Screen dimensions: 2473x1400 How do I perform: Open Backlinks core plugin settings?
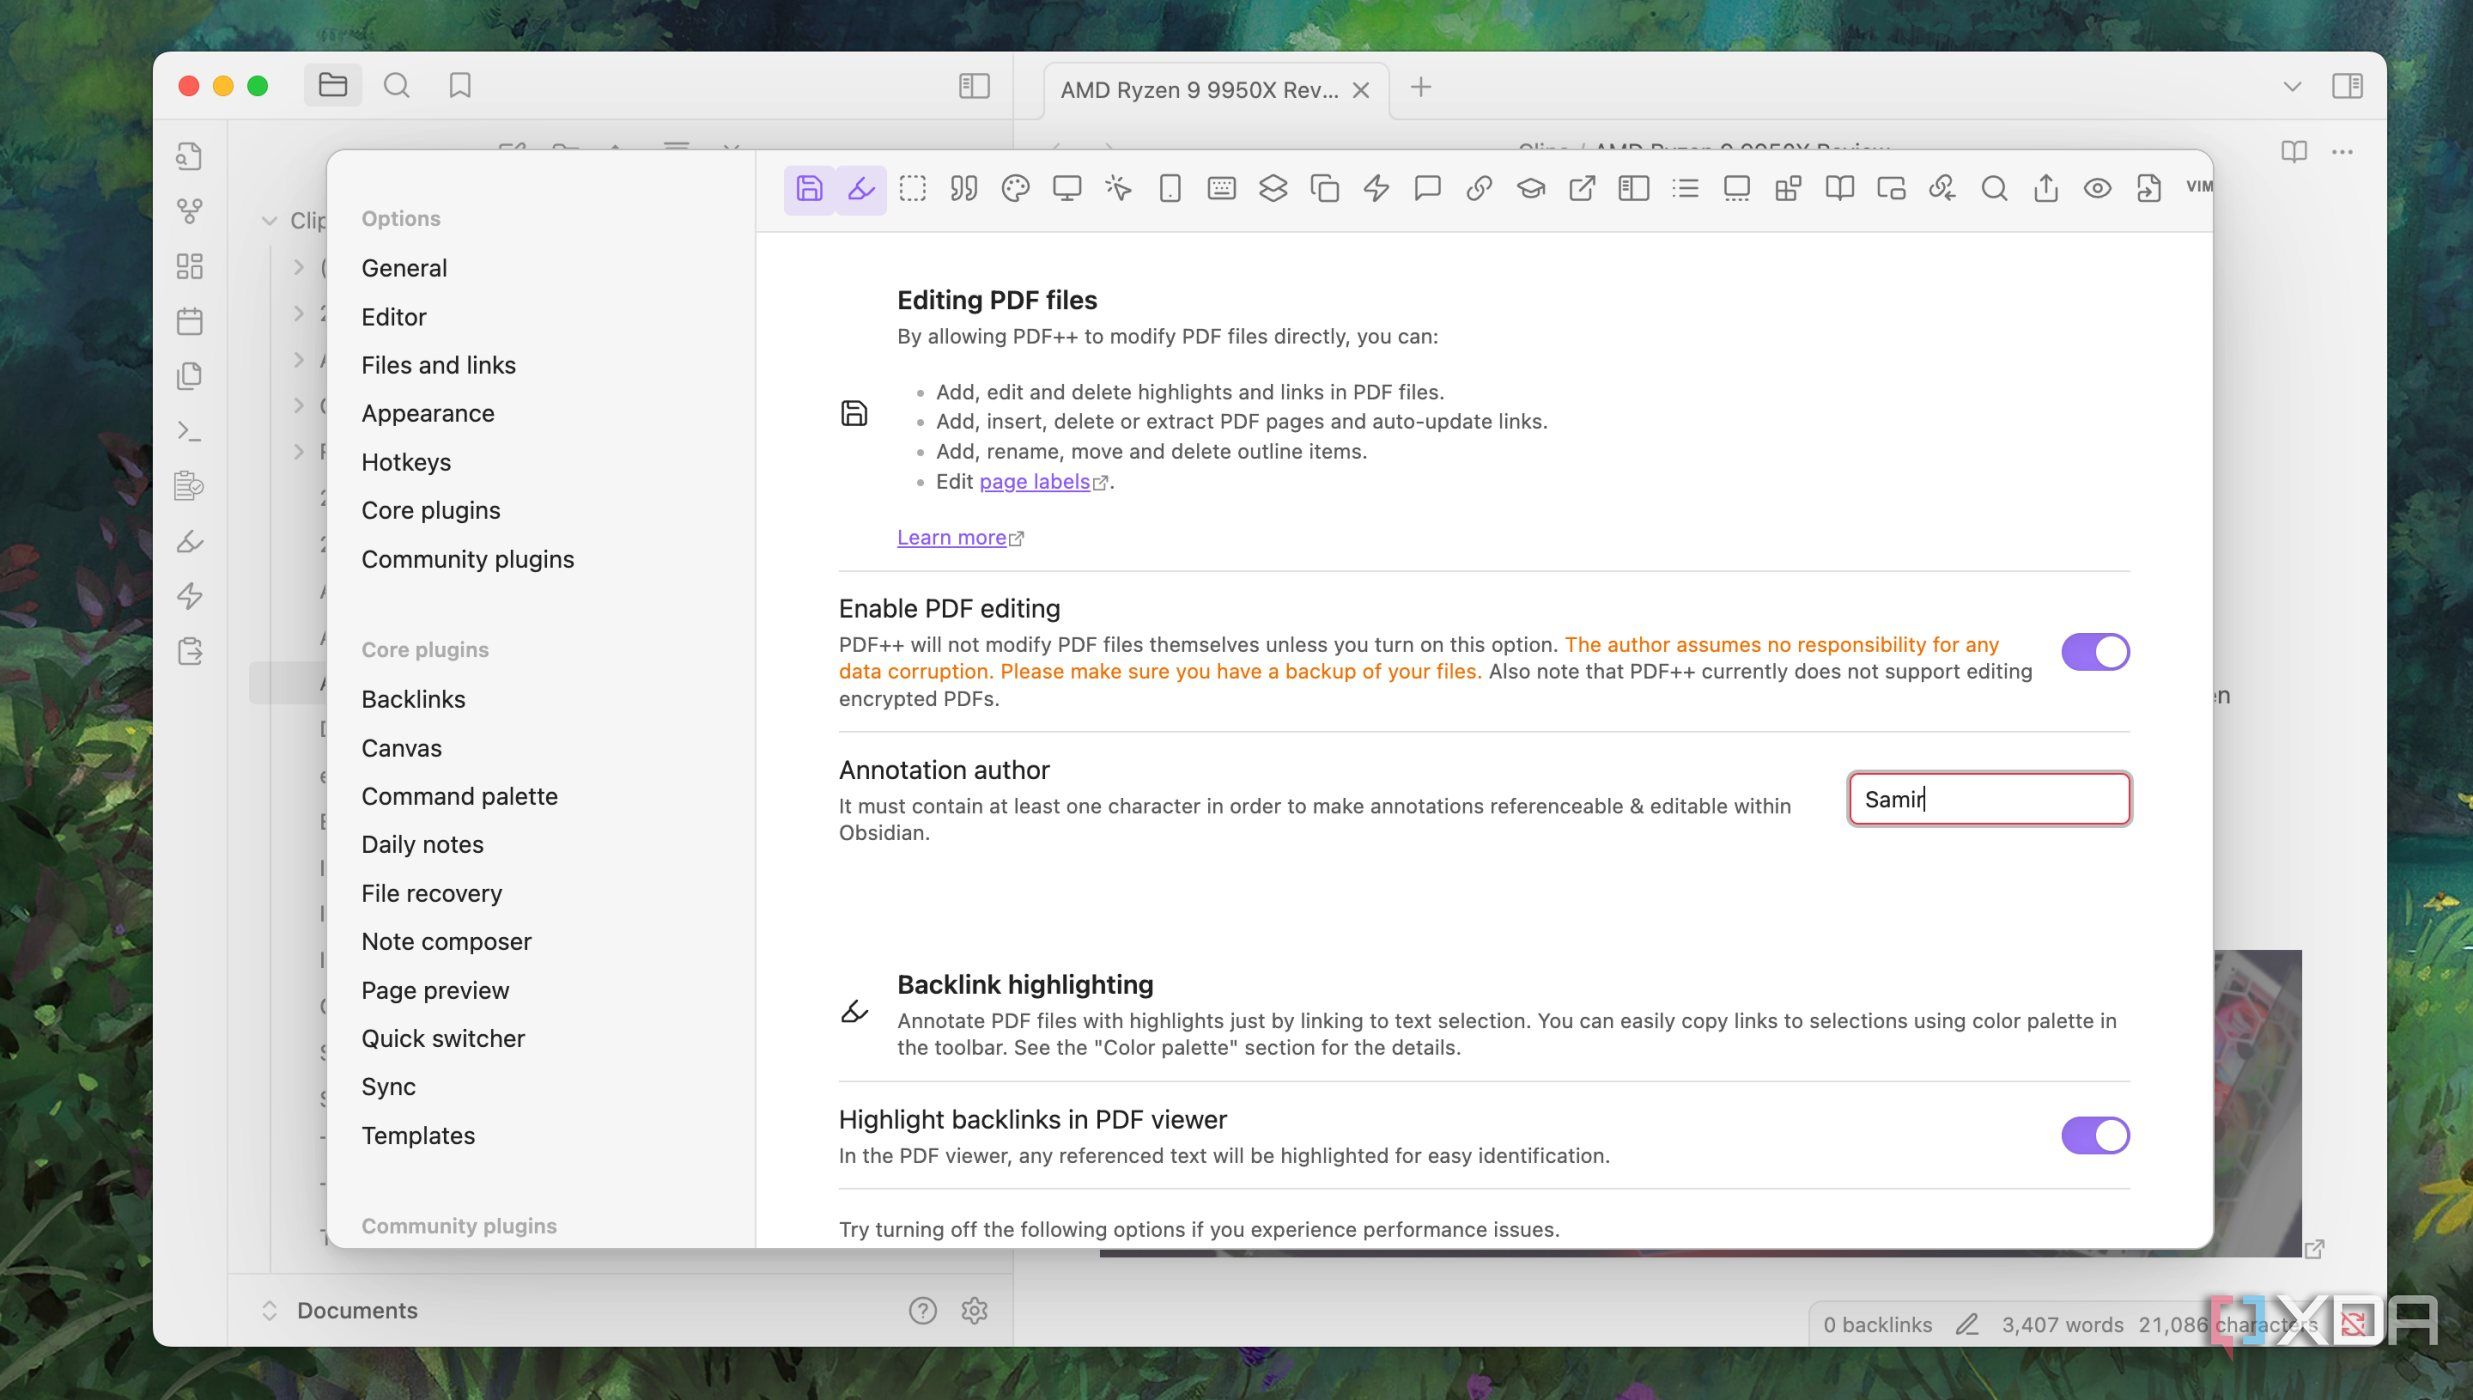(413, 699)
